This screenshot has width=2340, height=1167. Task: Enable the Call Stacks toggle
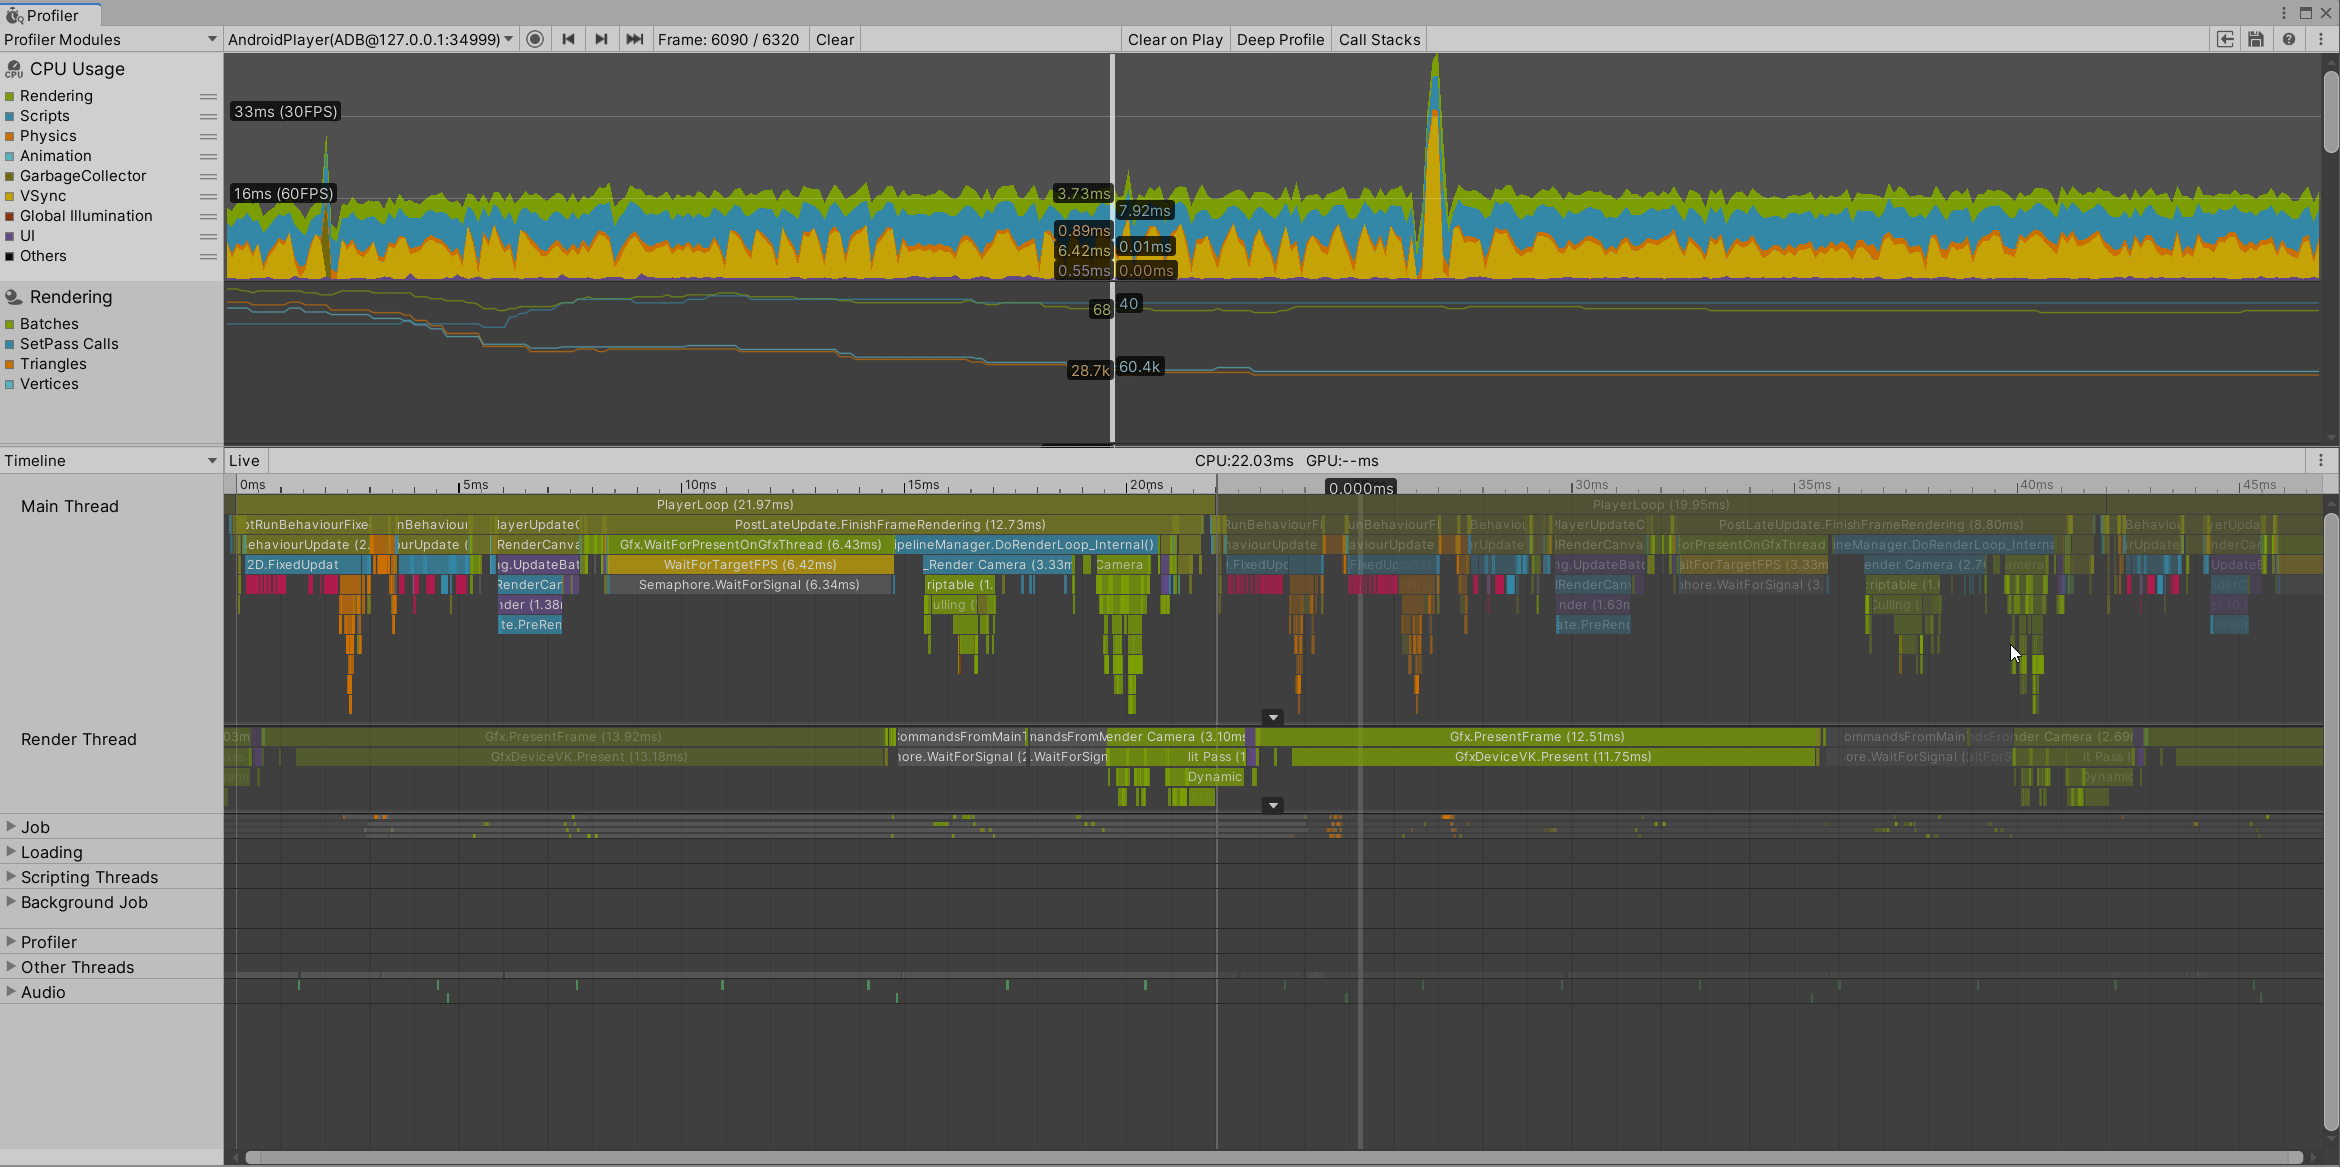pos(1379,39)
